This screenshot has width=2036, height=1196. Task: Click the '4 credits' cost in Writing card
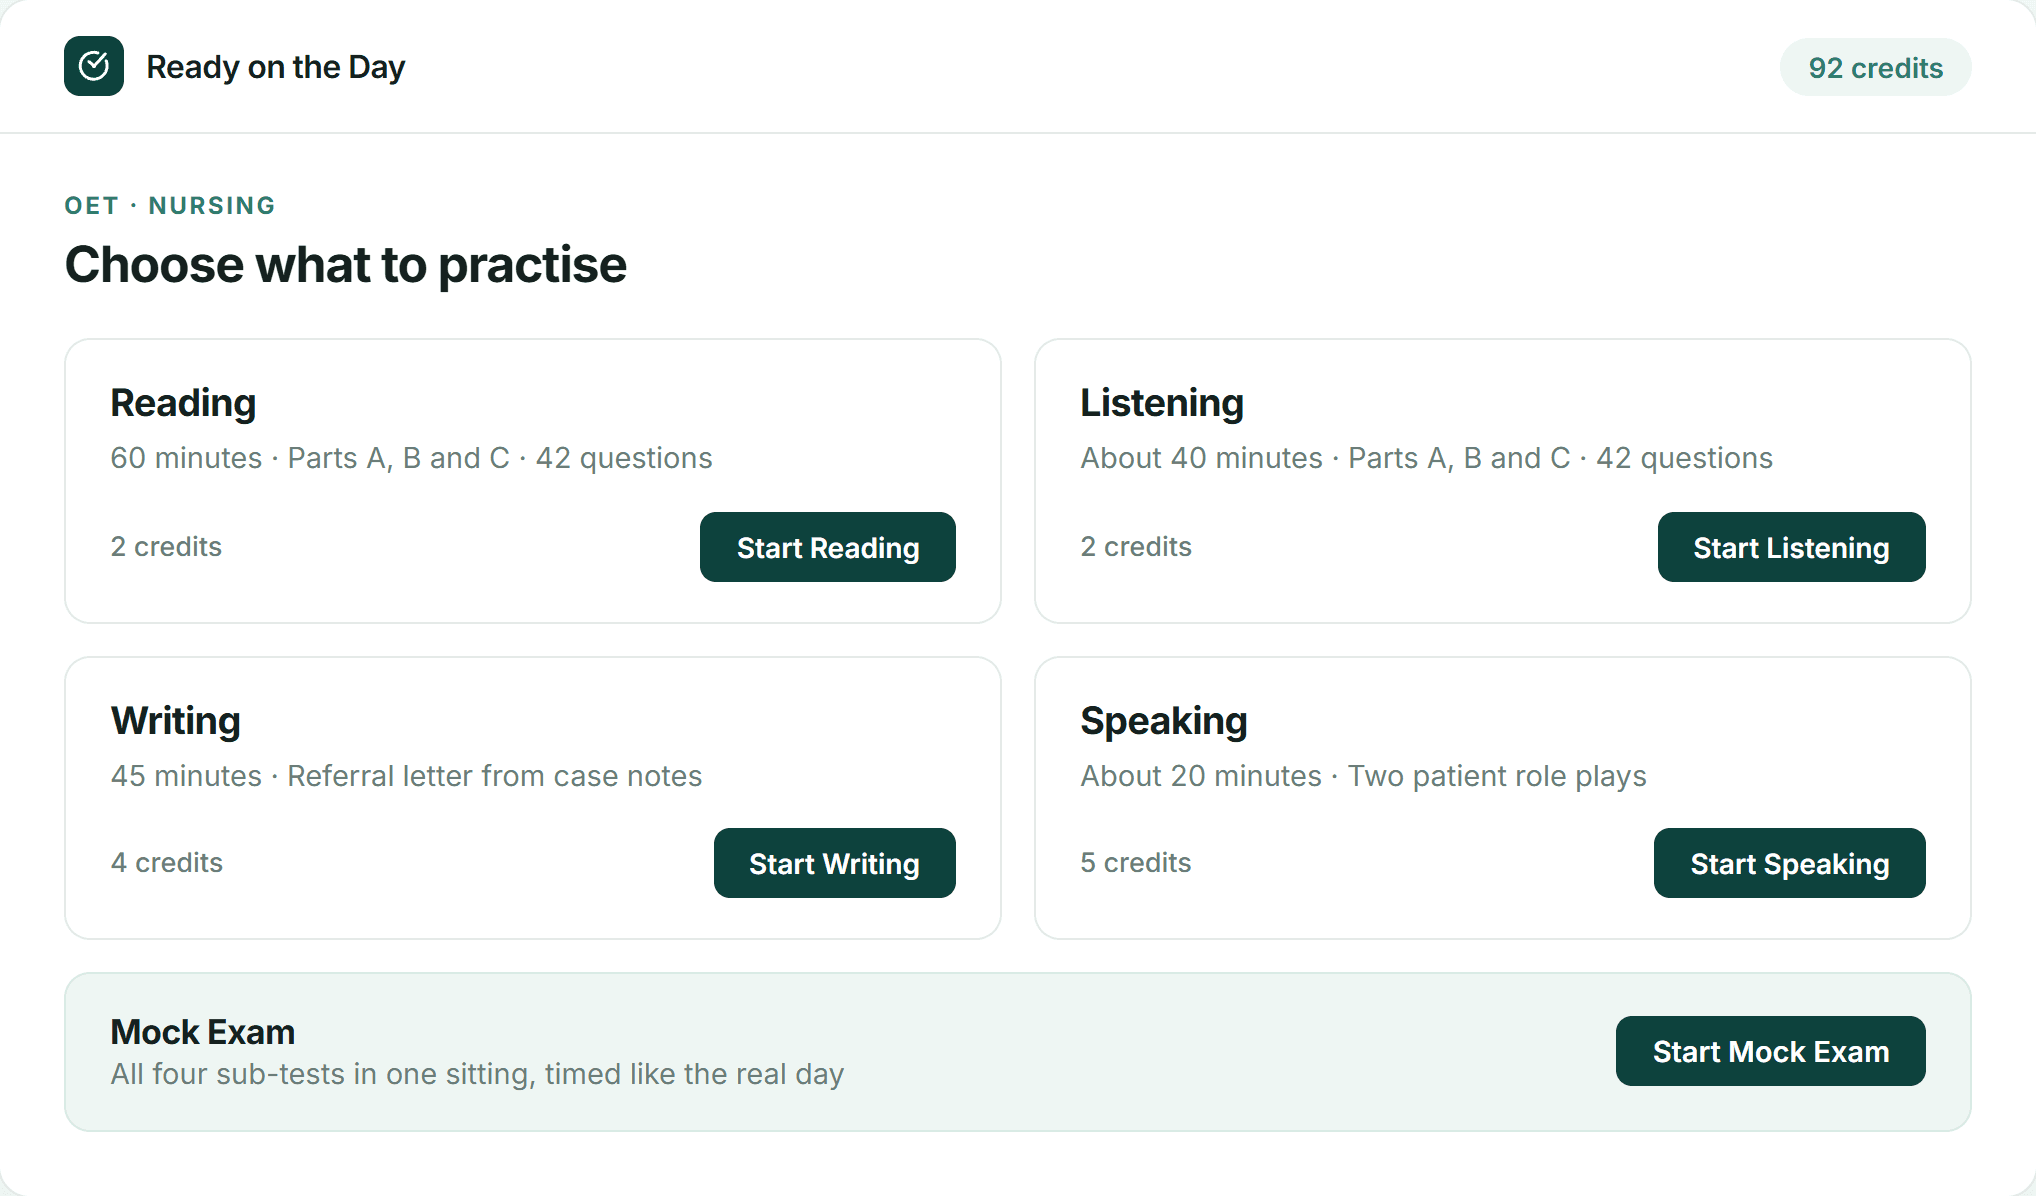(166, 863)
